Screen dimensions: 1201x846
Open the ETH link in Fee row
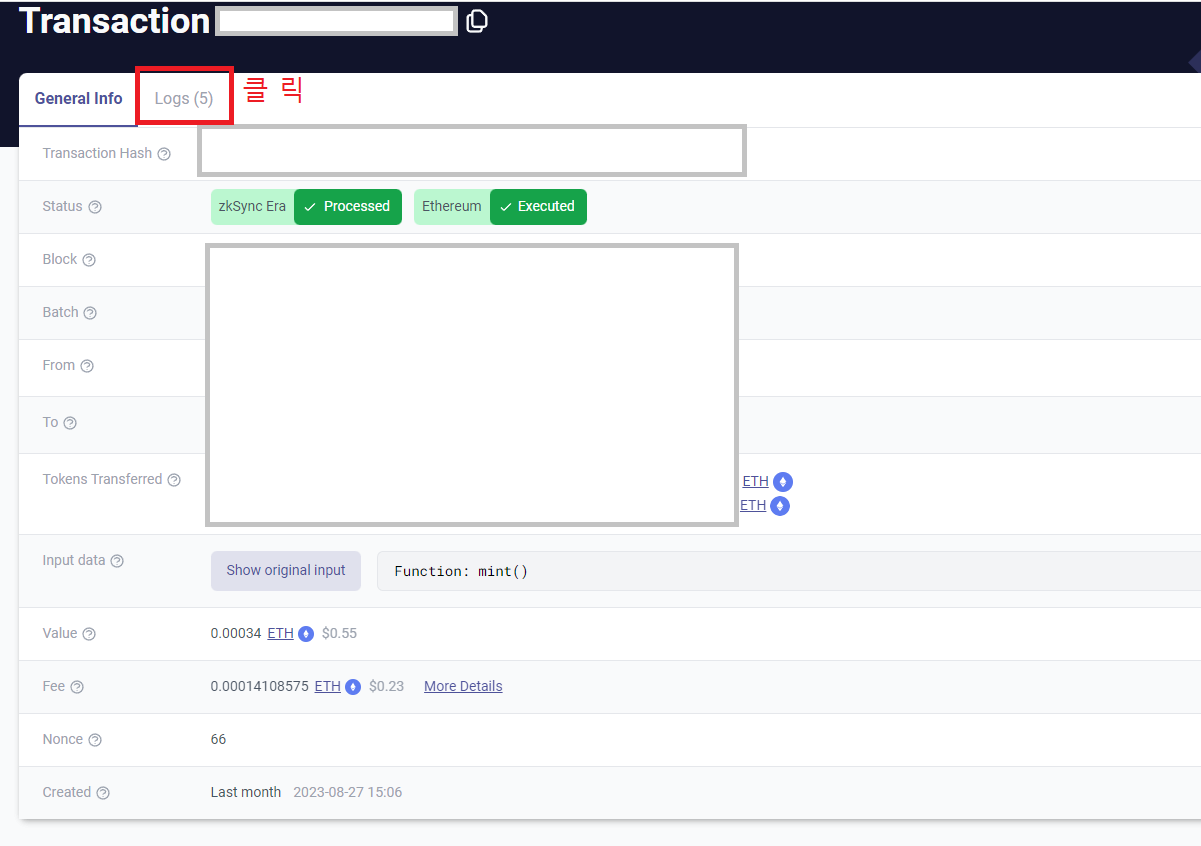(x=328, y=686)
